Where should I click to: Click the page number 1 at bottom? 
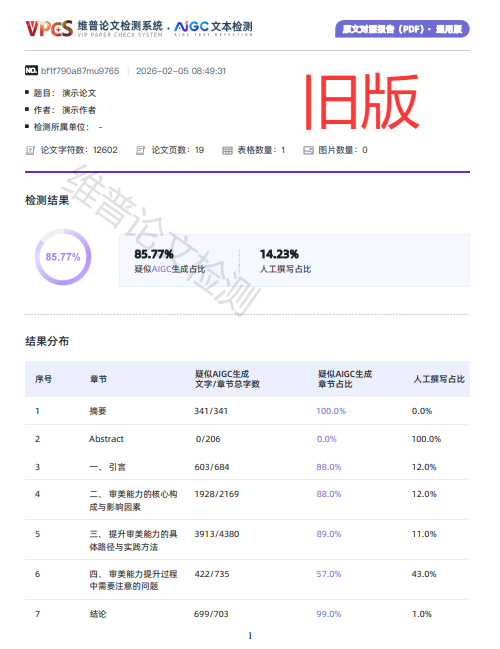[x=250, y=636]
